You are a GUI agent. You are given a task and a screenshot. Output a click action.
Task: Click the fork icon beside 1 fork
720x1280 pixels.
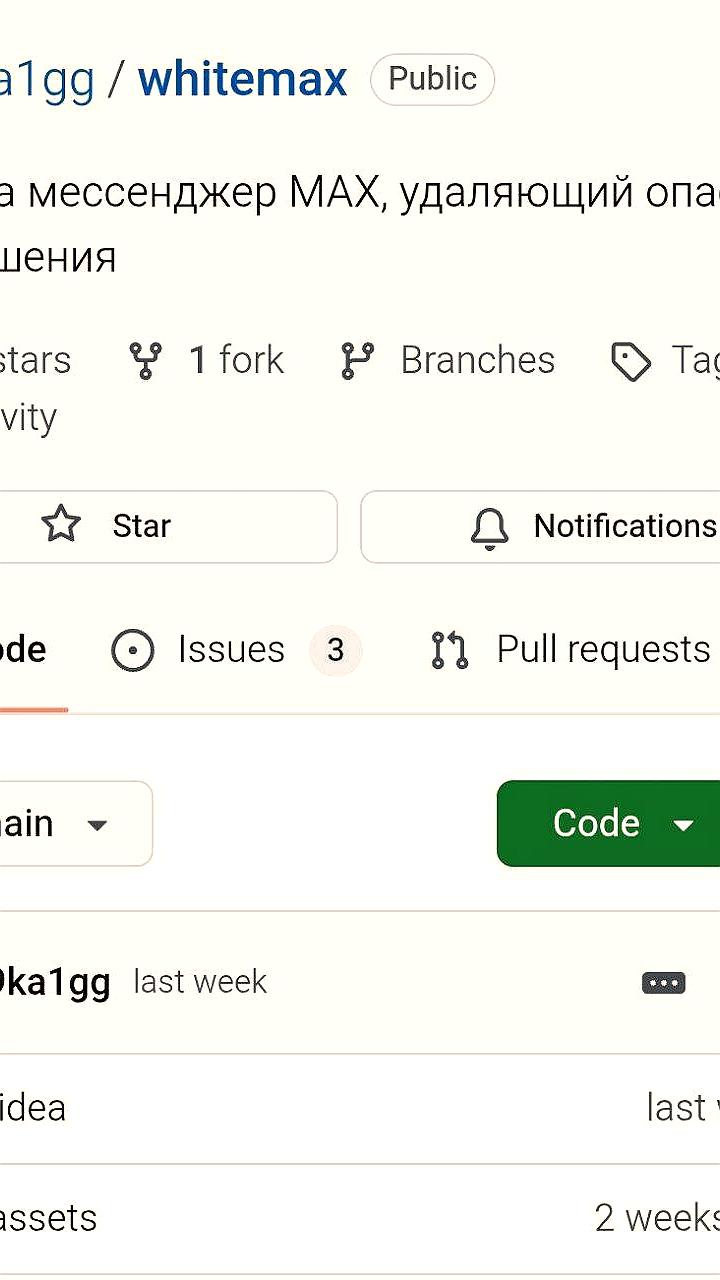point(146,360)
